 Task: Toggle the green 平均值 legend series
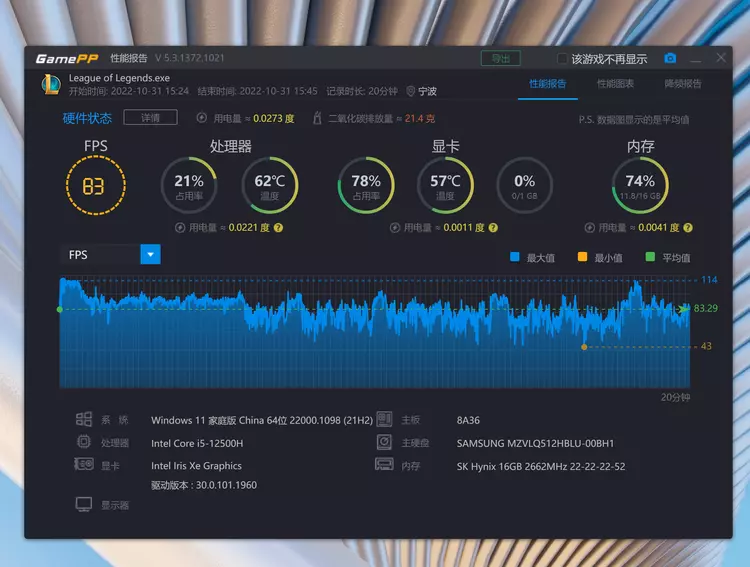(650, 257)
